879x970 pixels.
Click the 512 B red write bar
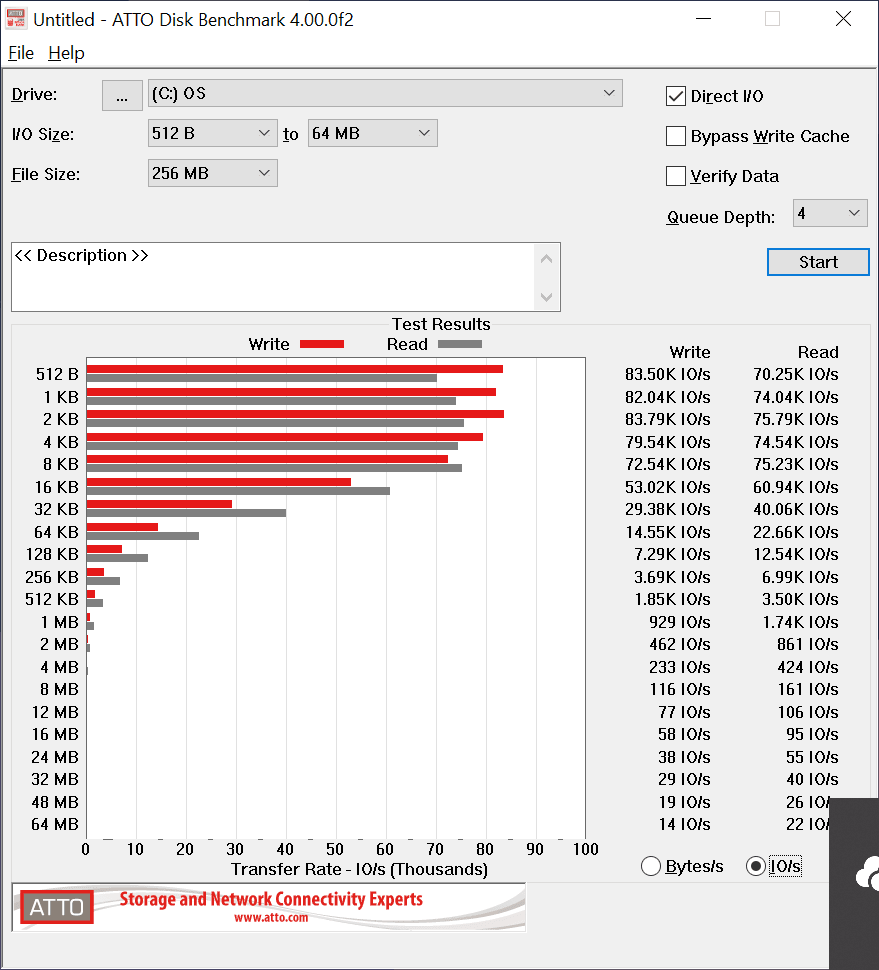click(294, 369)
